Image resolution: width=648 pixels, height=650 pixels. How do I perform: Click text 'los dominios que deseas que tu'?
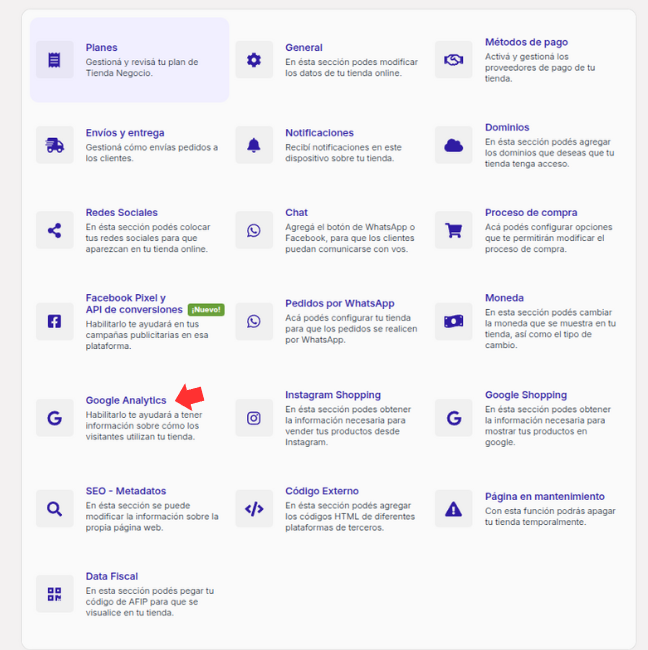549,153
